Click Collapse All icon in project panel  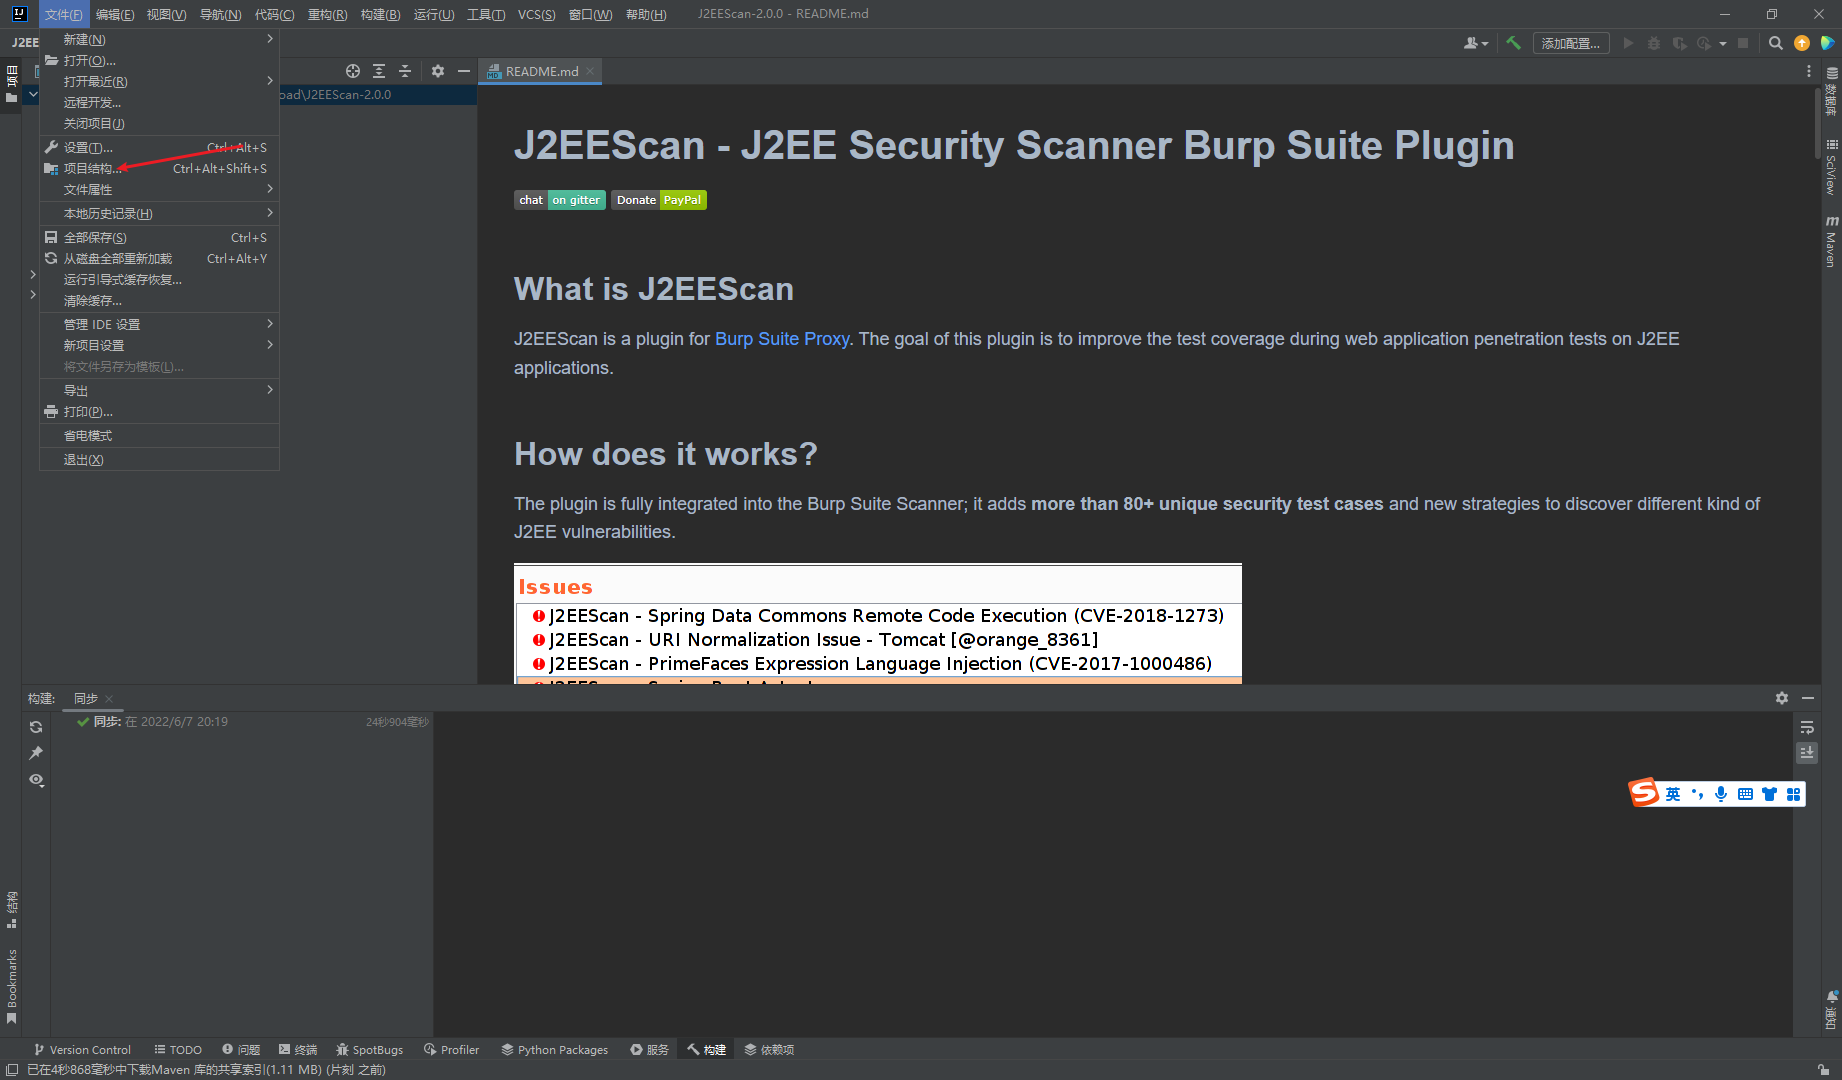(405, 71)
